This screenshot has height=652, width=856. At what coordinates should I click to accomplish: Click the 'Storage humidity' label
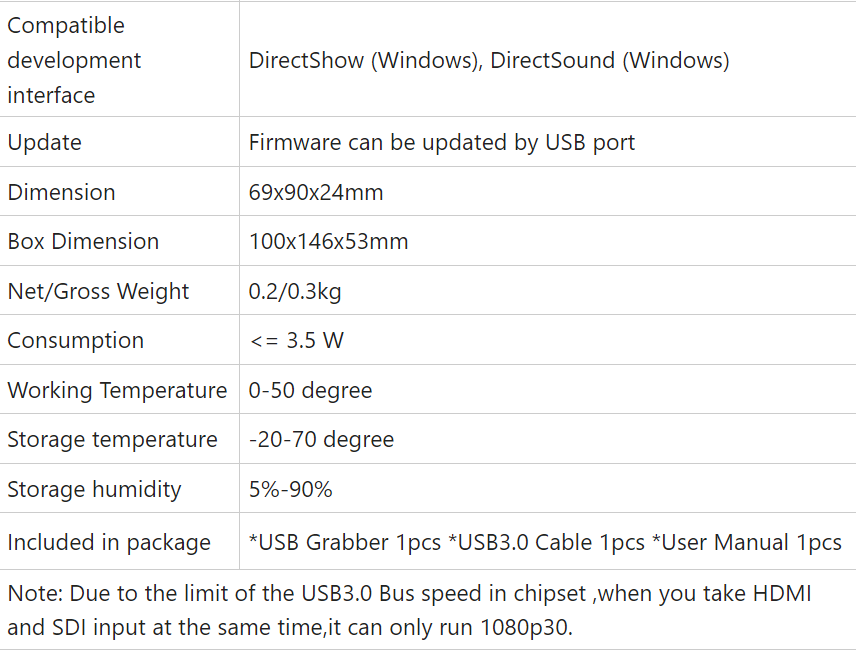[x=94, y=489]
